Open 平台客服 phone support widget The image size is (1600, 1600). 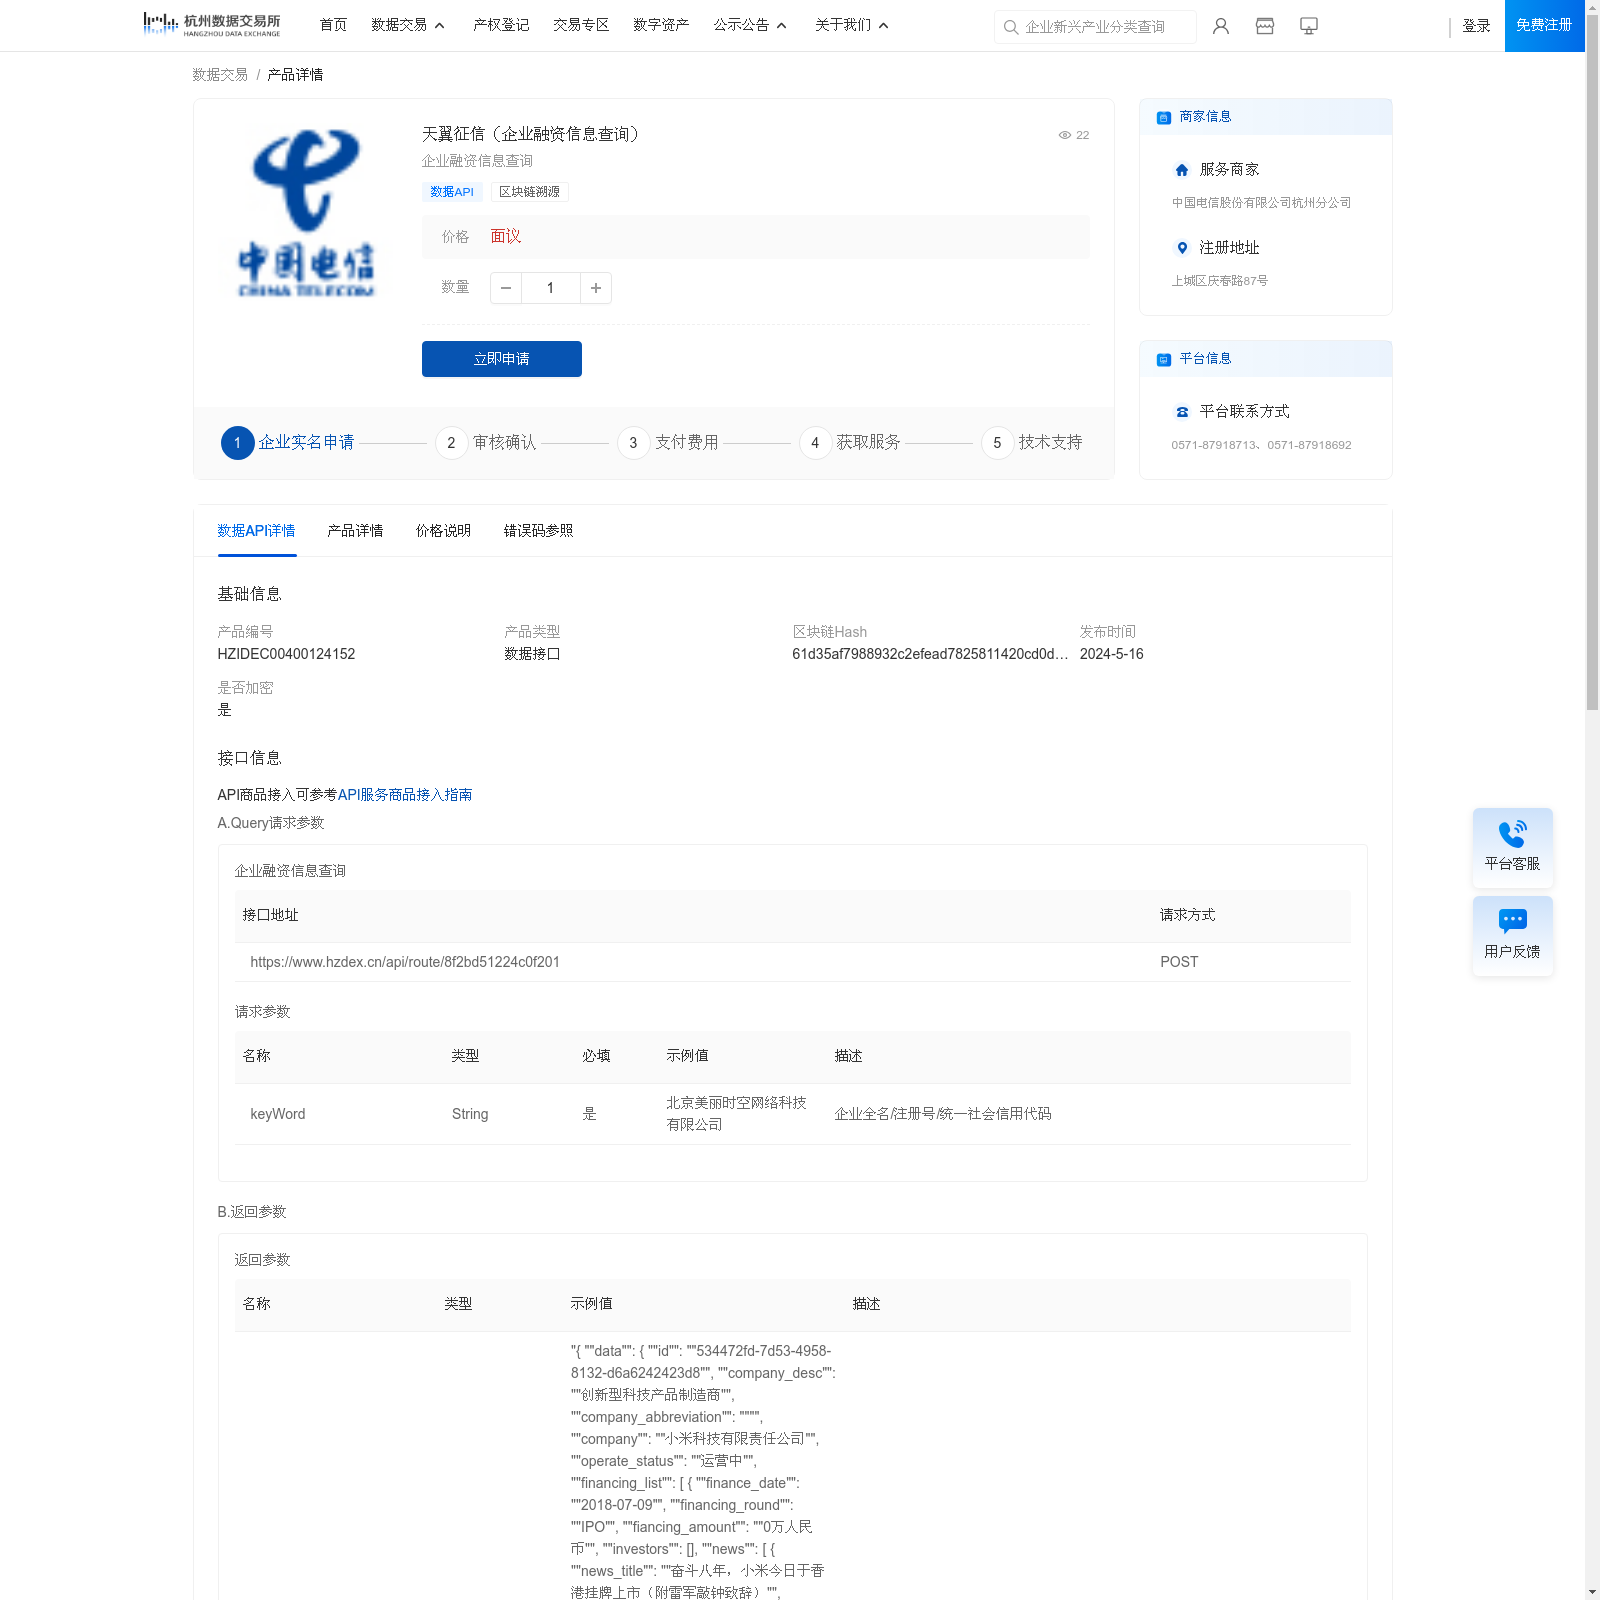(1512, 848)
